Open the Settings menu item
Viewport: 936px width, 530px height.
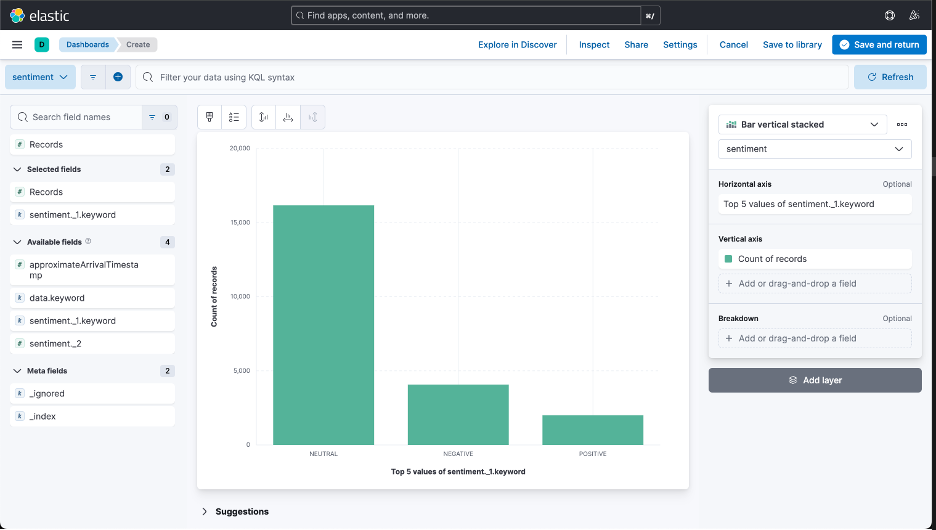coord(680,45)
